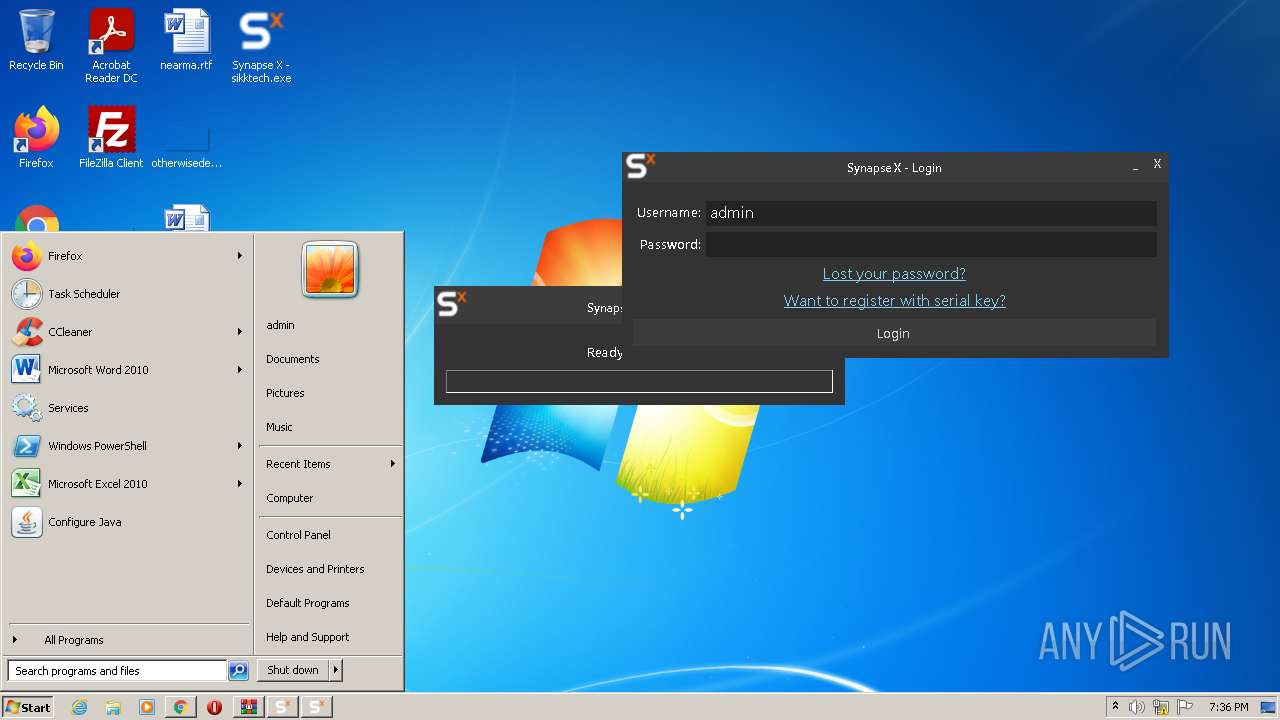
Task: Click the Synapse X logo in Login window
Action: click(x=641, y=166)
